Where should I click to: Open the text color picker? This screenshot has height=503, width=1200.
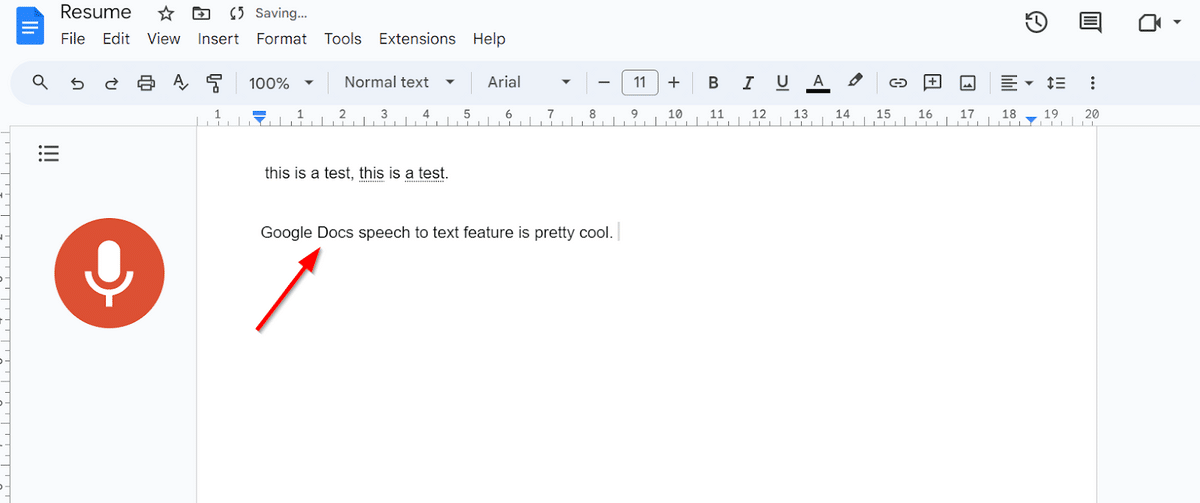click(818, 83)
